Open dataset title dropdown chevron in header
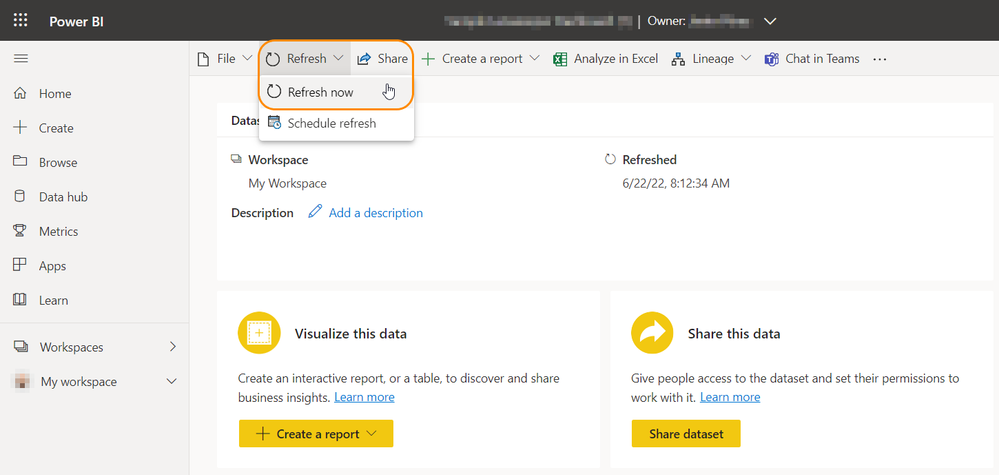This screenshot has height=475, width=999. click(x=769, y=21)
